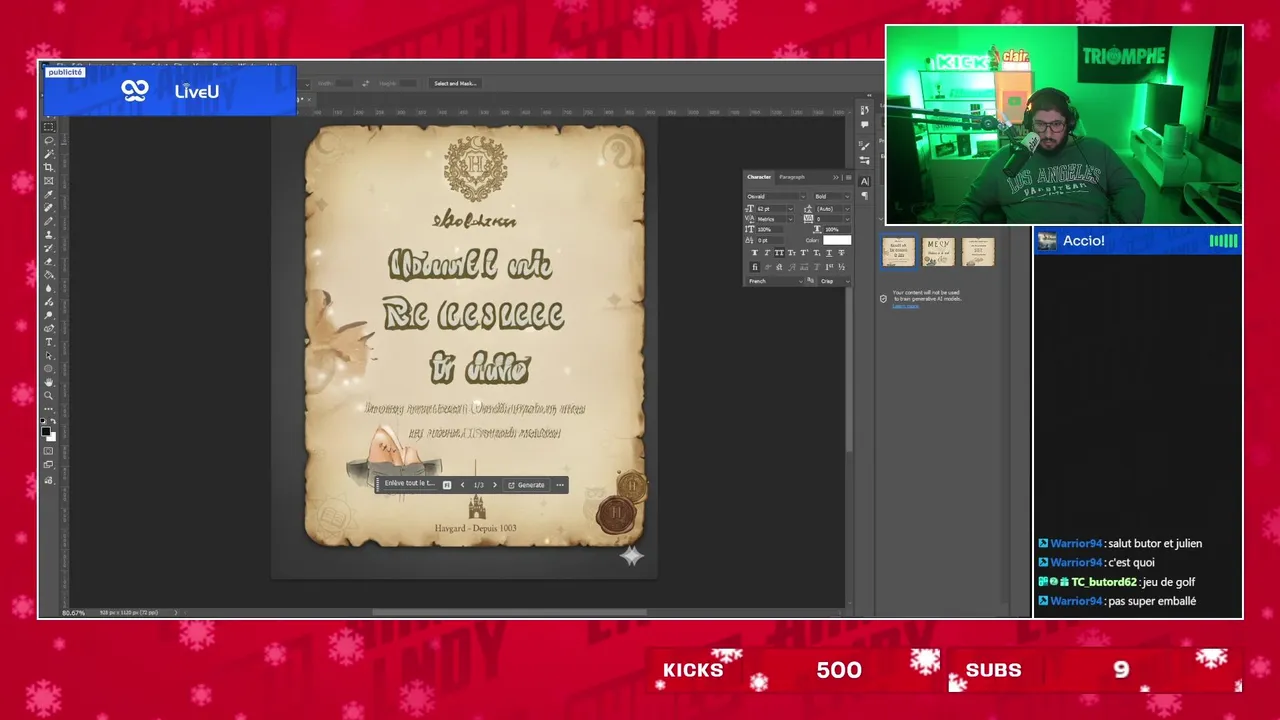The width and height of the screenshot is (1280, 720).
Task: Toggle All Caps in Character panel
Action: coord(779,253)
